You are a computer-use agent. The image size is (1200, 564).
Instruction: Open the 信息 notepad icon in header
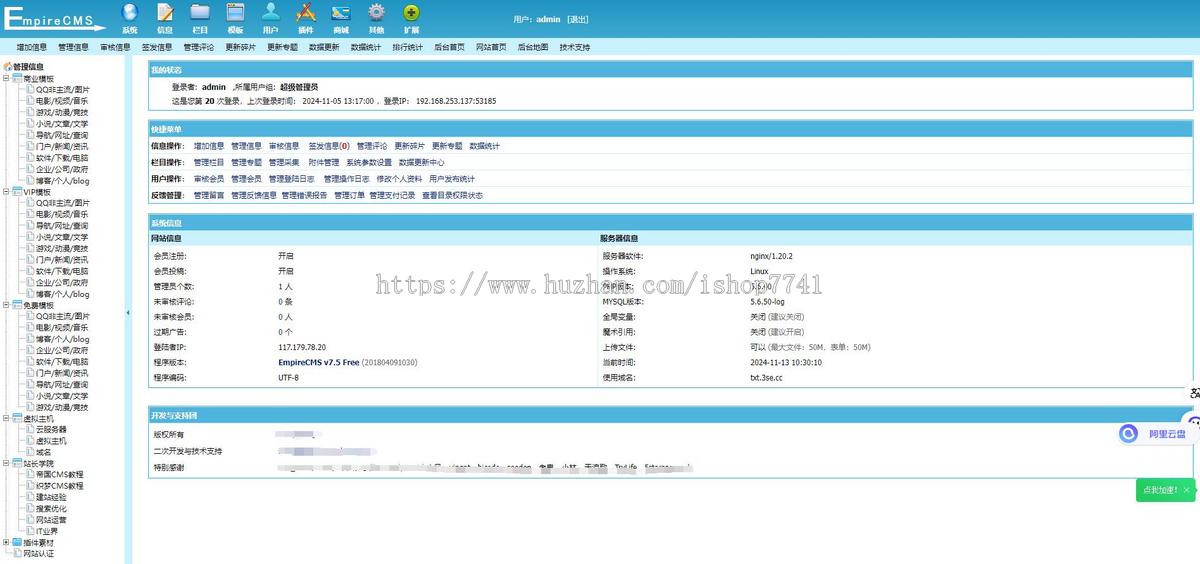pyautogui.click(x=165, y=12)
